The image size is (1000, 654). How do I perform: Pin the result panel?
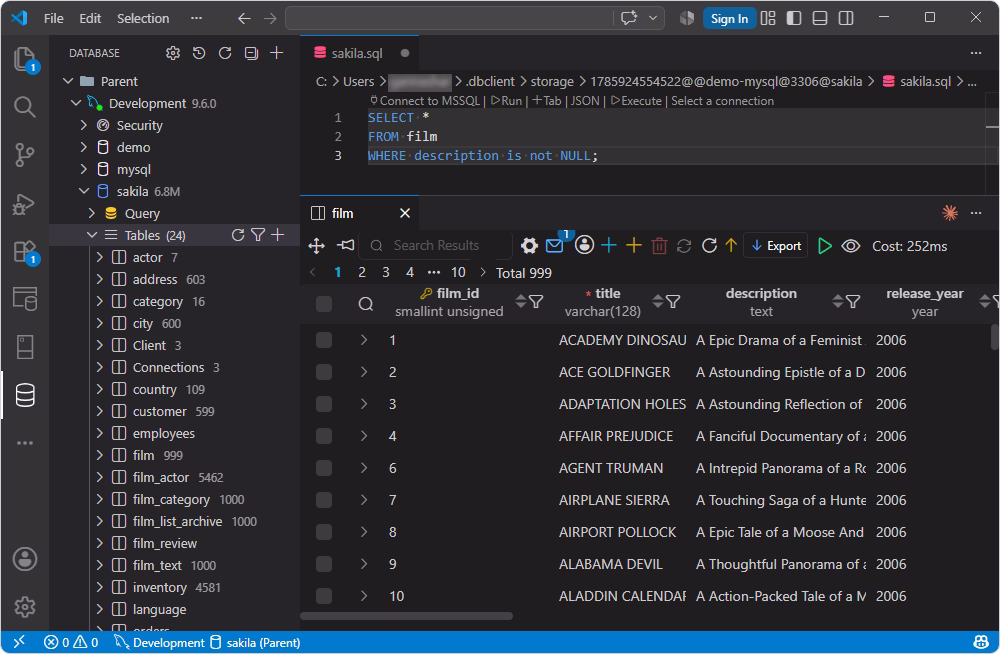[x=345, y=246]
